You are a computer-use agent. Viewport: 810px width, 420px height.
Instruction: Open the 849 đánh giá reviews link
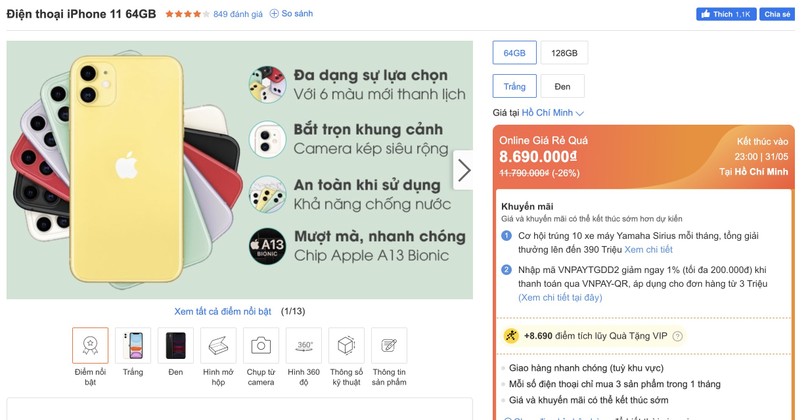pyautogui.click(x=238, y=14)
